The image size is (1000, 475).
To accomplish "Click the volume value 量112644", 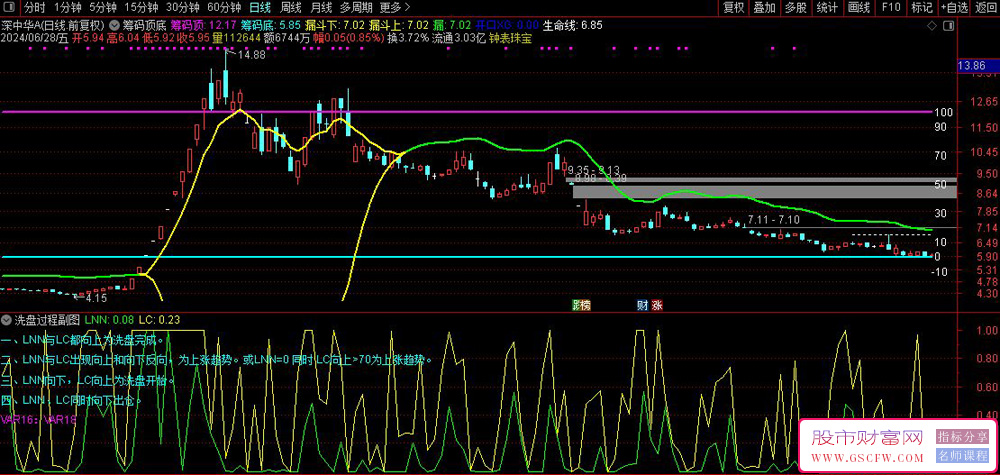I will click(237, 38).
